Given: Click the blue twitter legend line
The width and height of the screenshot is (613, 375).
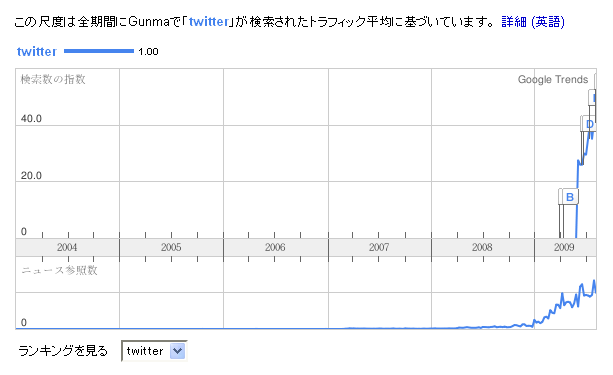Looking at the screenshot, I should pos(99,51).
